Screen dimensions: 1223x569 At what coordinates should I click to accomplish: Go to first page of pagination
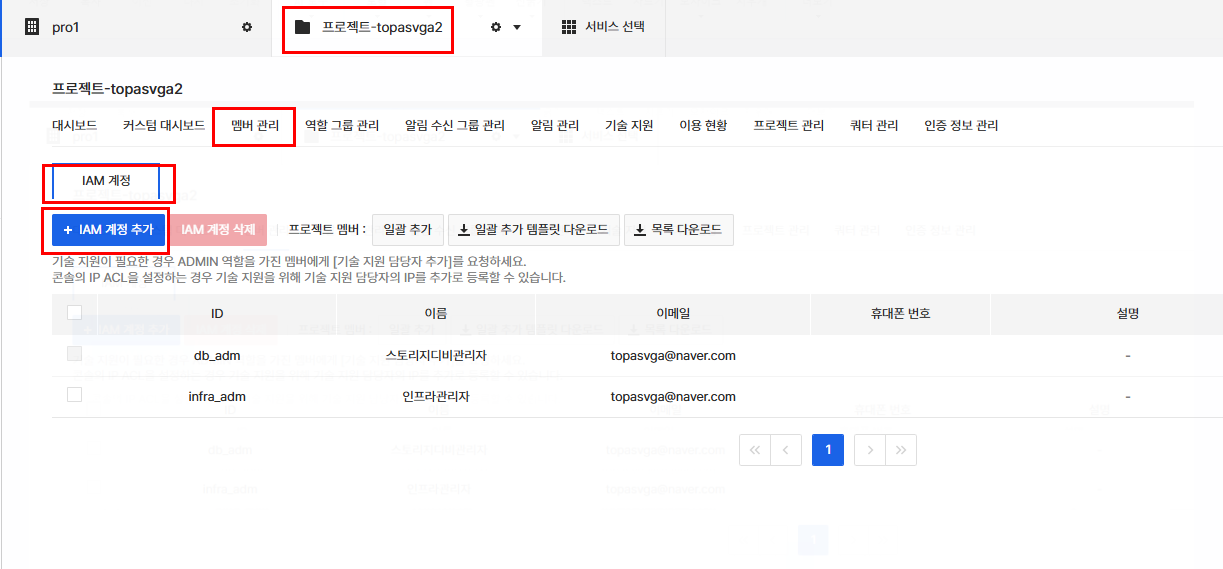click(755, 450)
